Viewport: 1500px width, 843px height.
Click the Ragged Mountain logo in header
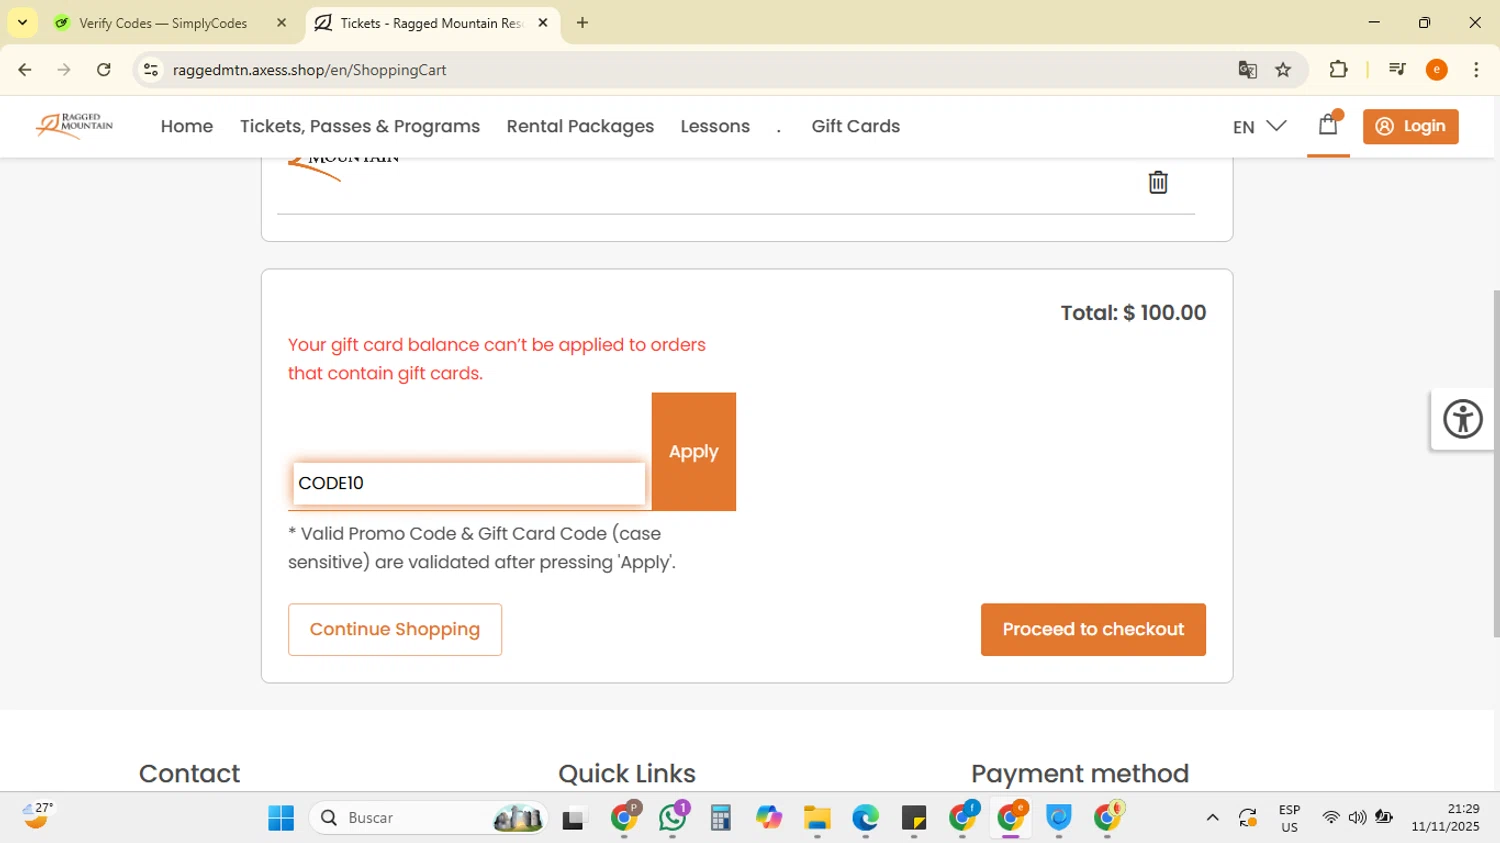74,126
